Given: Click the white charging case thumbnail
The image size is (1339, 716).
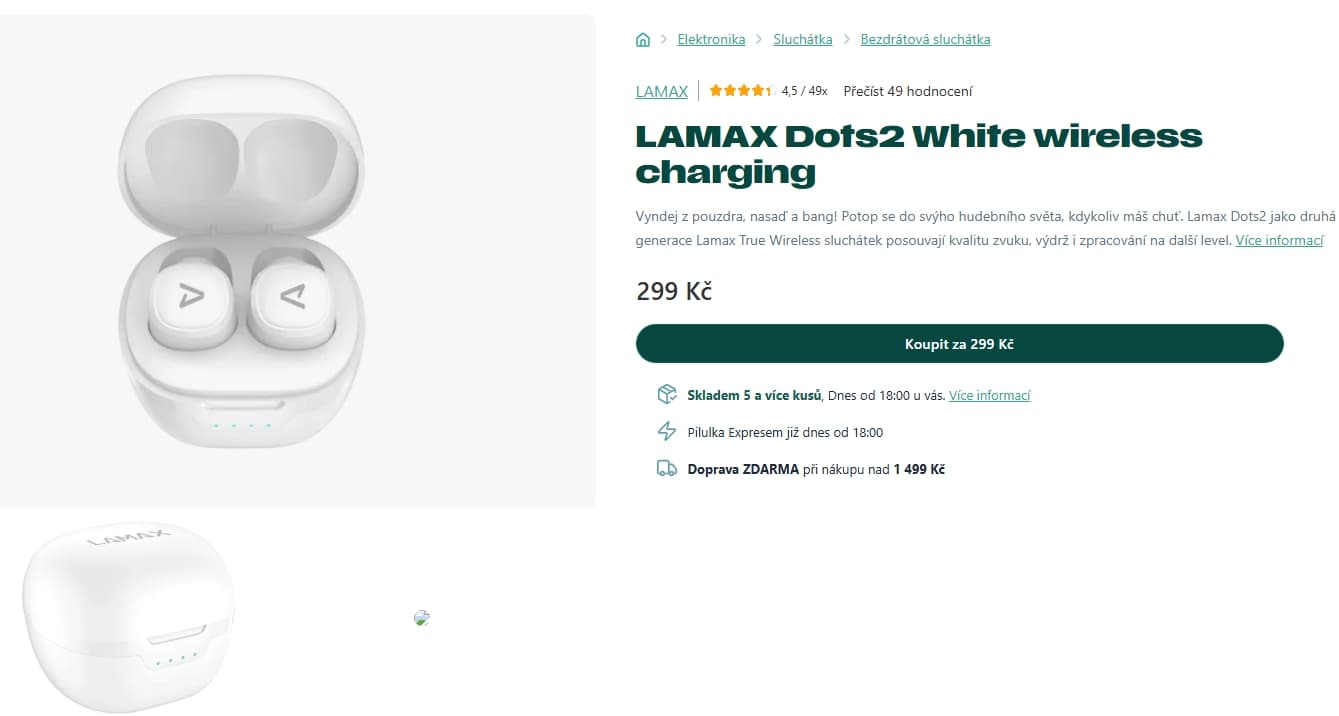Looking at the screenshot, I should click(127, 617).
